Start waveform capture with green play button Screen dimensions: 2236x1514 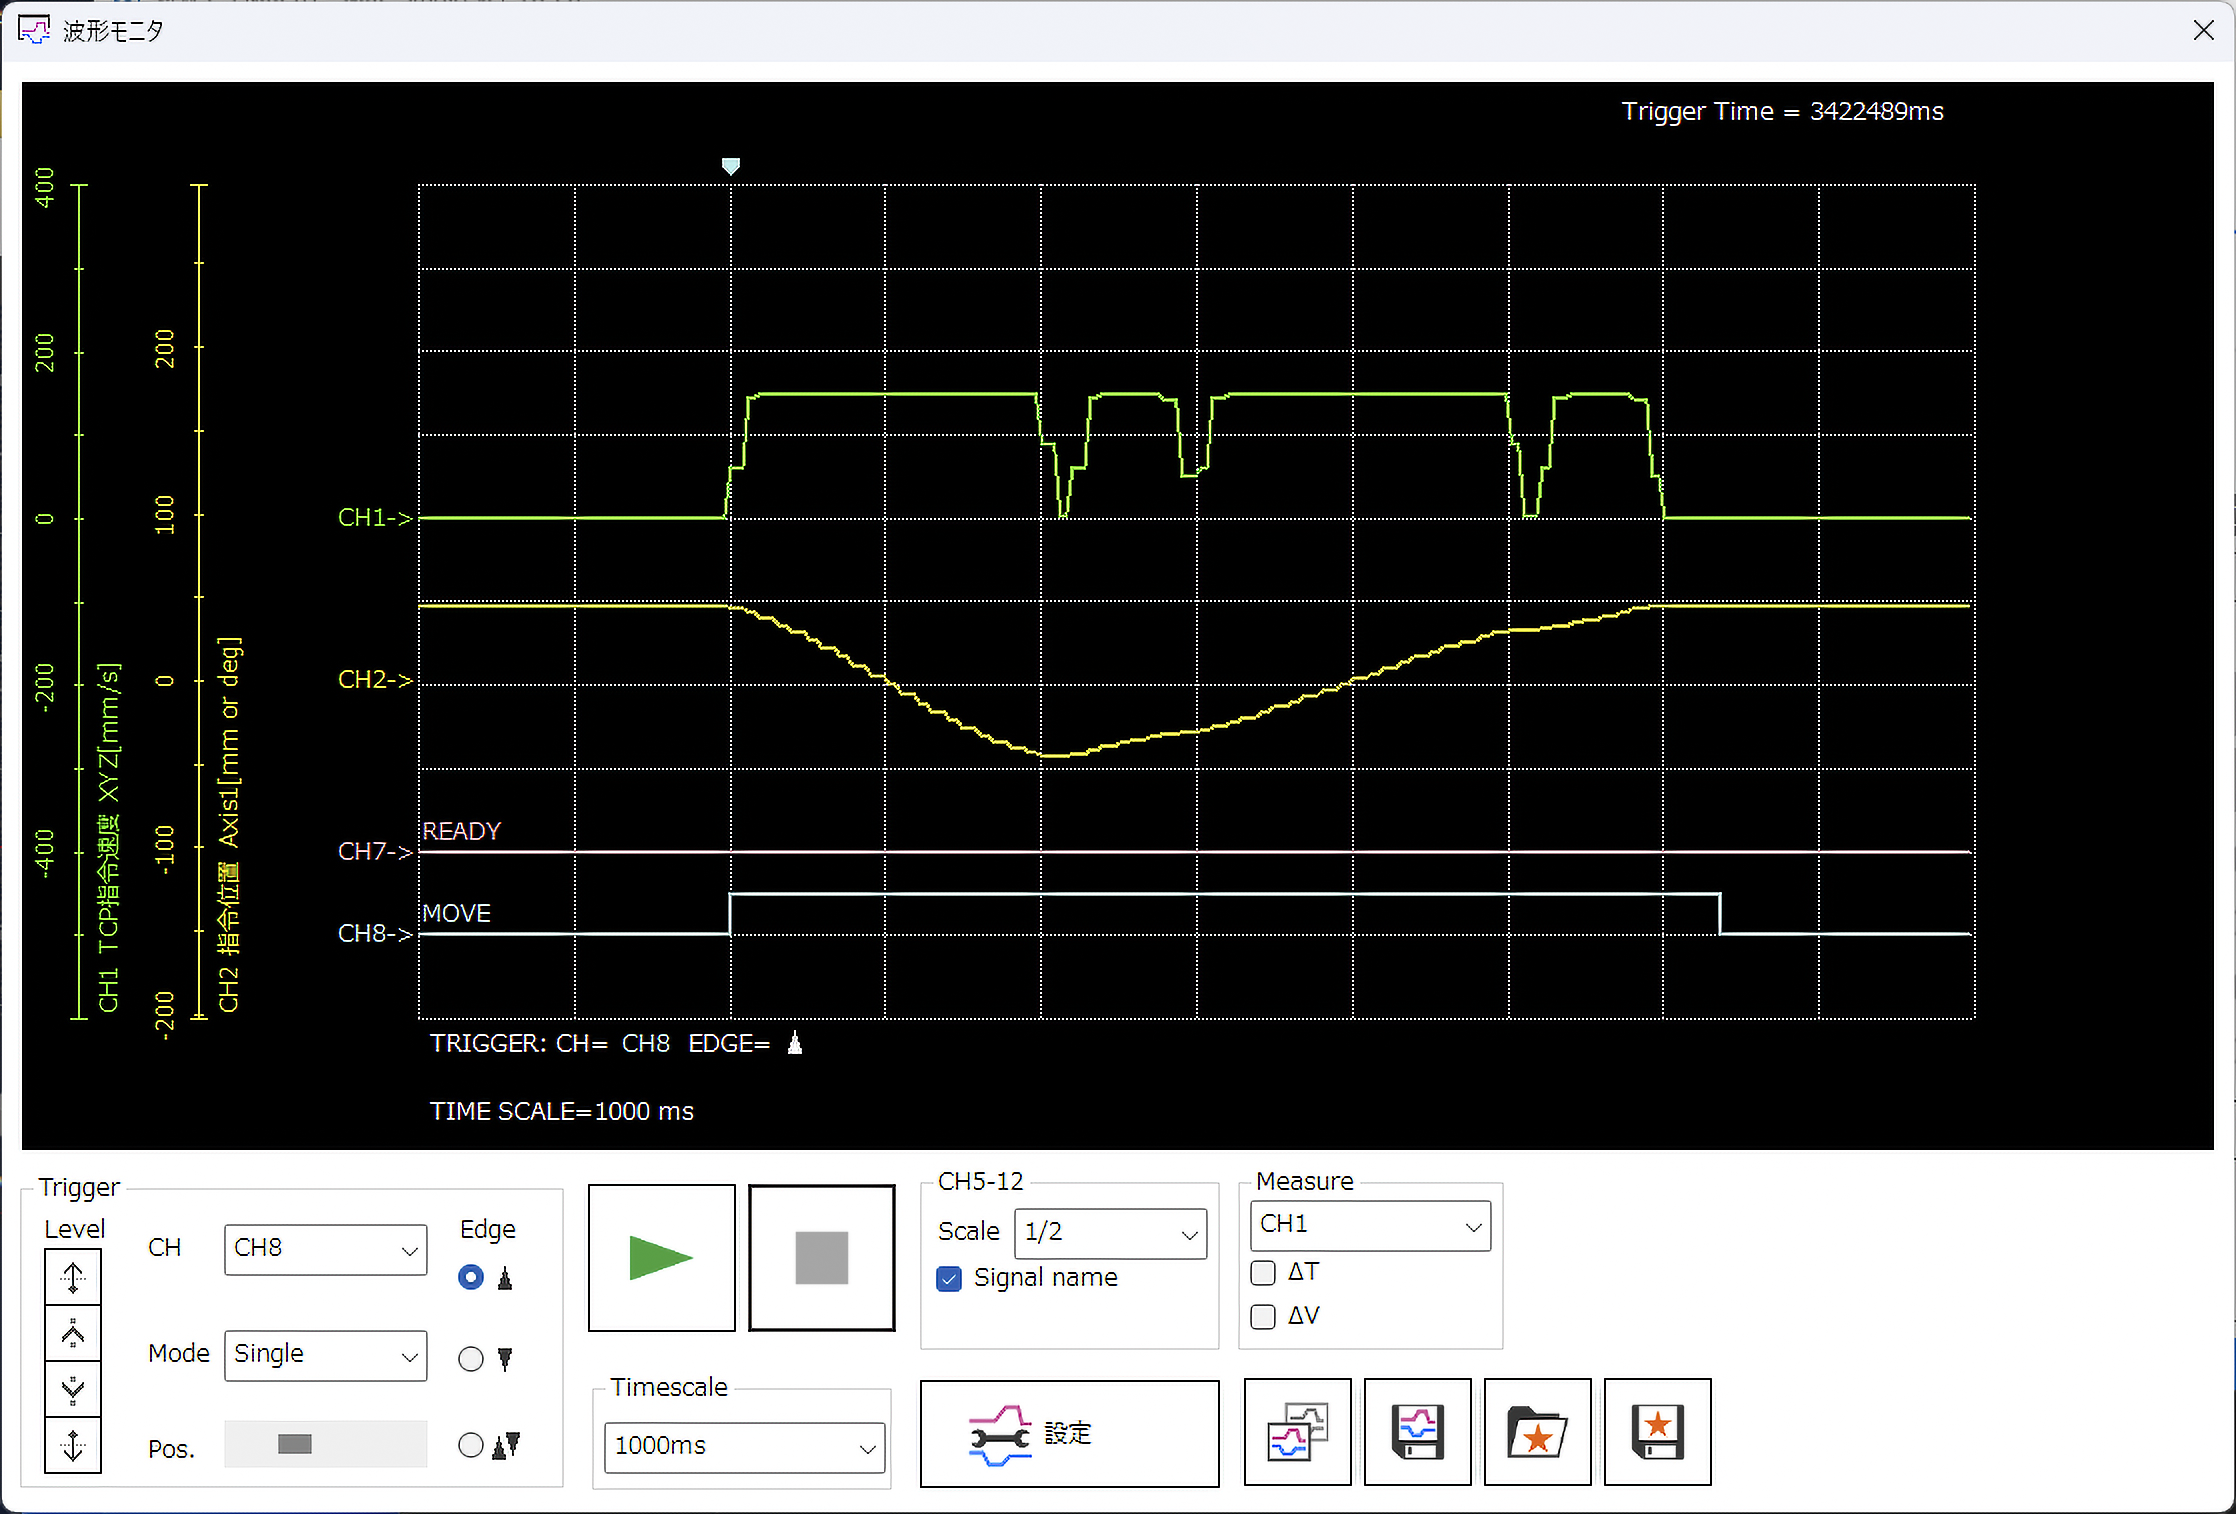pyautogui.click(x=661, y=1258)
